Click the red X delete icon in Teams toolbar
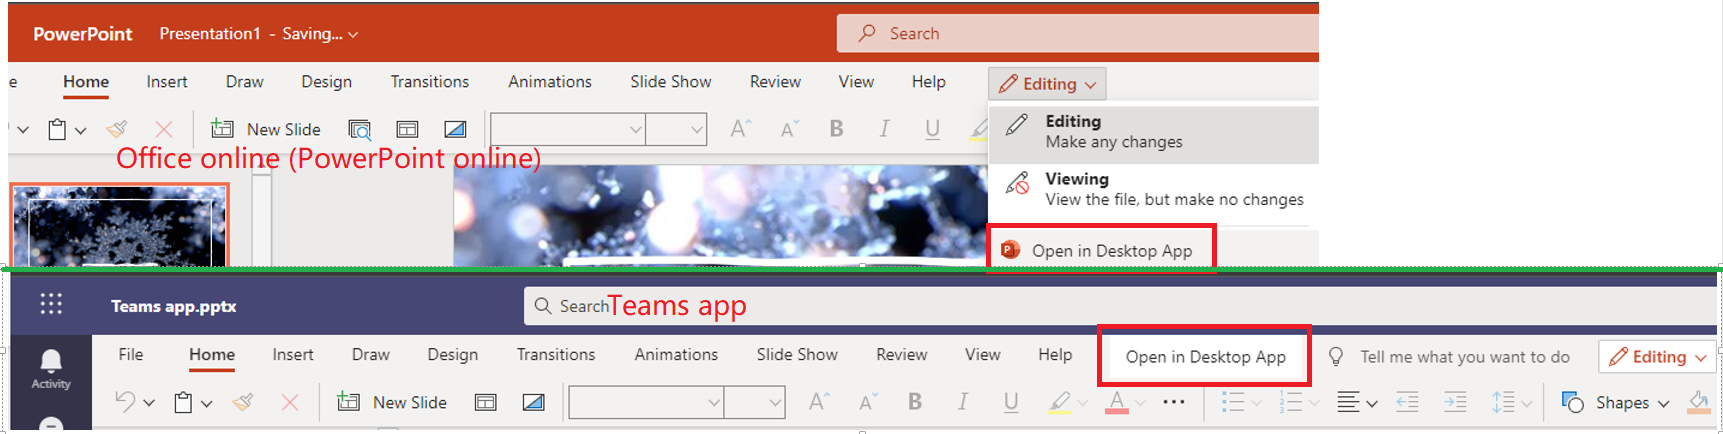 coord(290,402)
